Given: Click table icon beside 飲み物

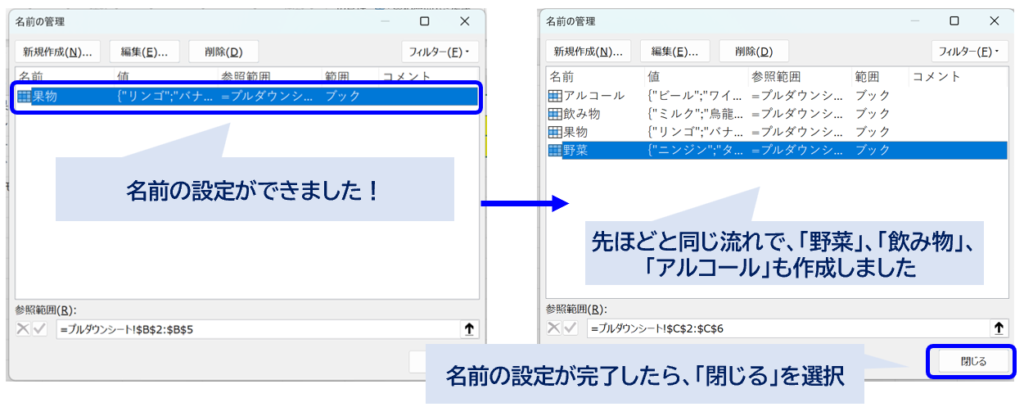Looking at the screenshot, I should [x=554, y=114].
